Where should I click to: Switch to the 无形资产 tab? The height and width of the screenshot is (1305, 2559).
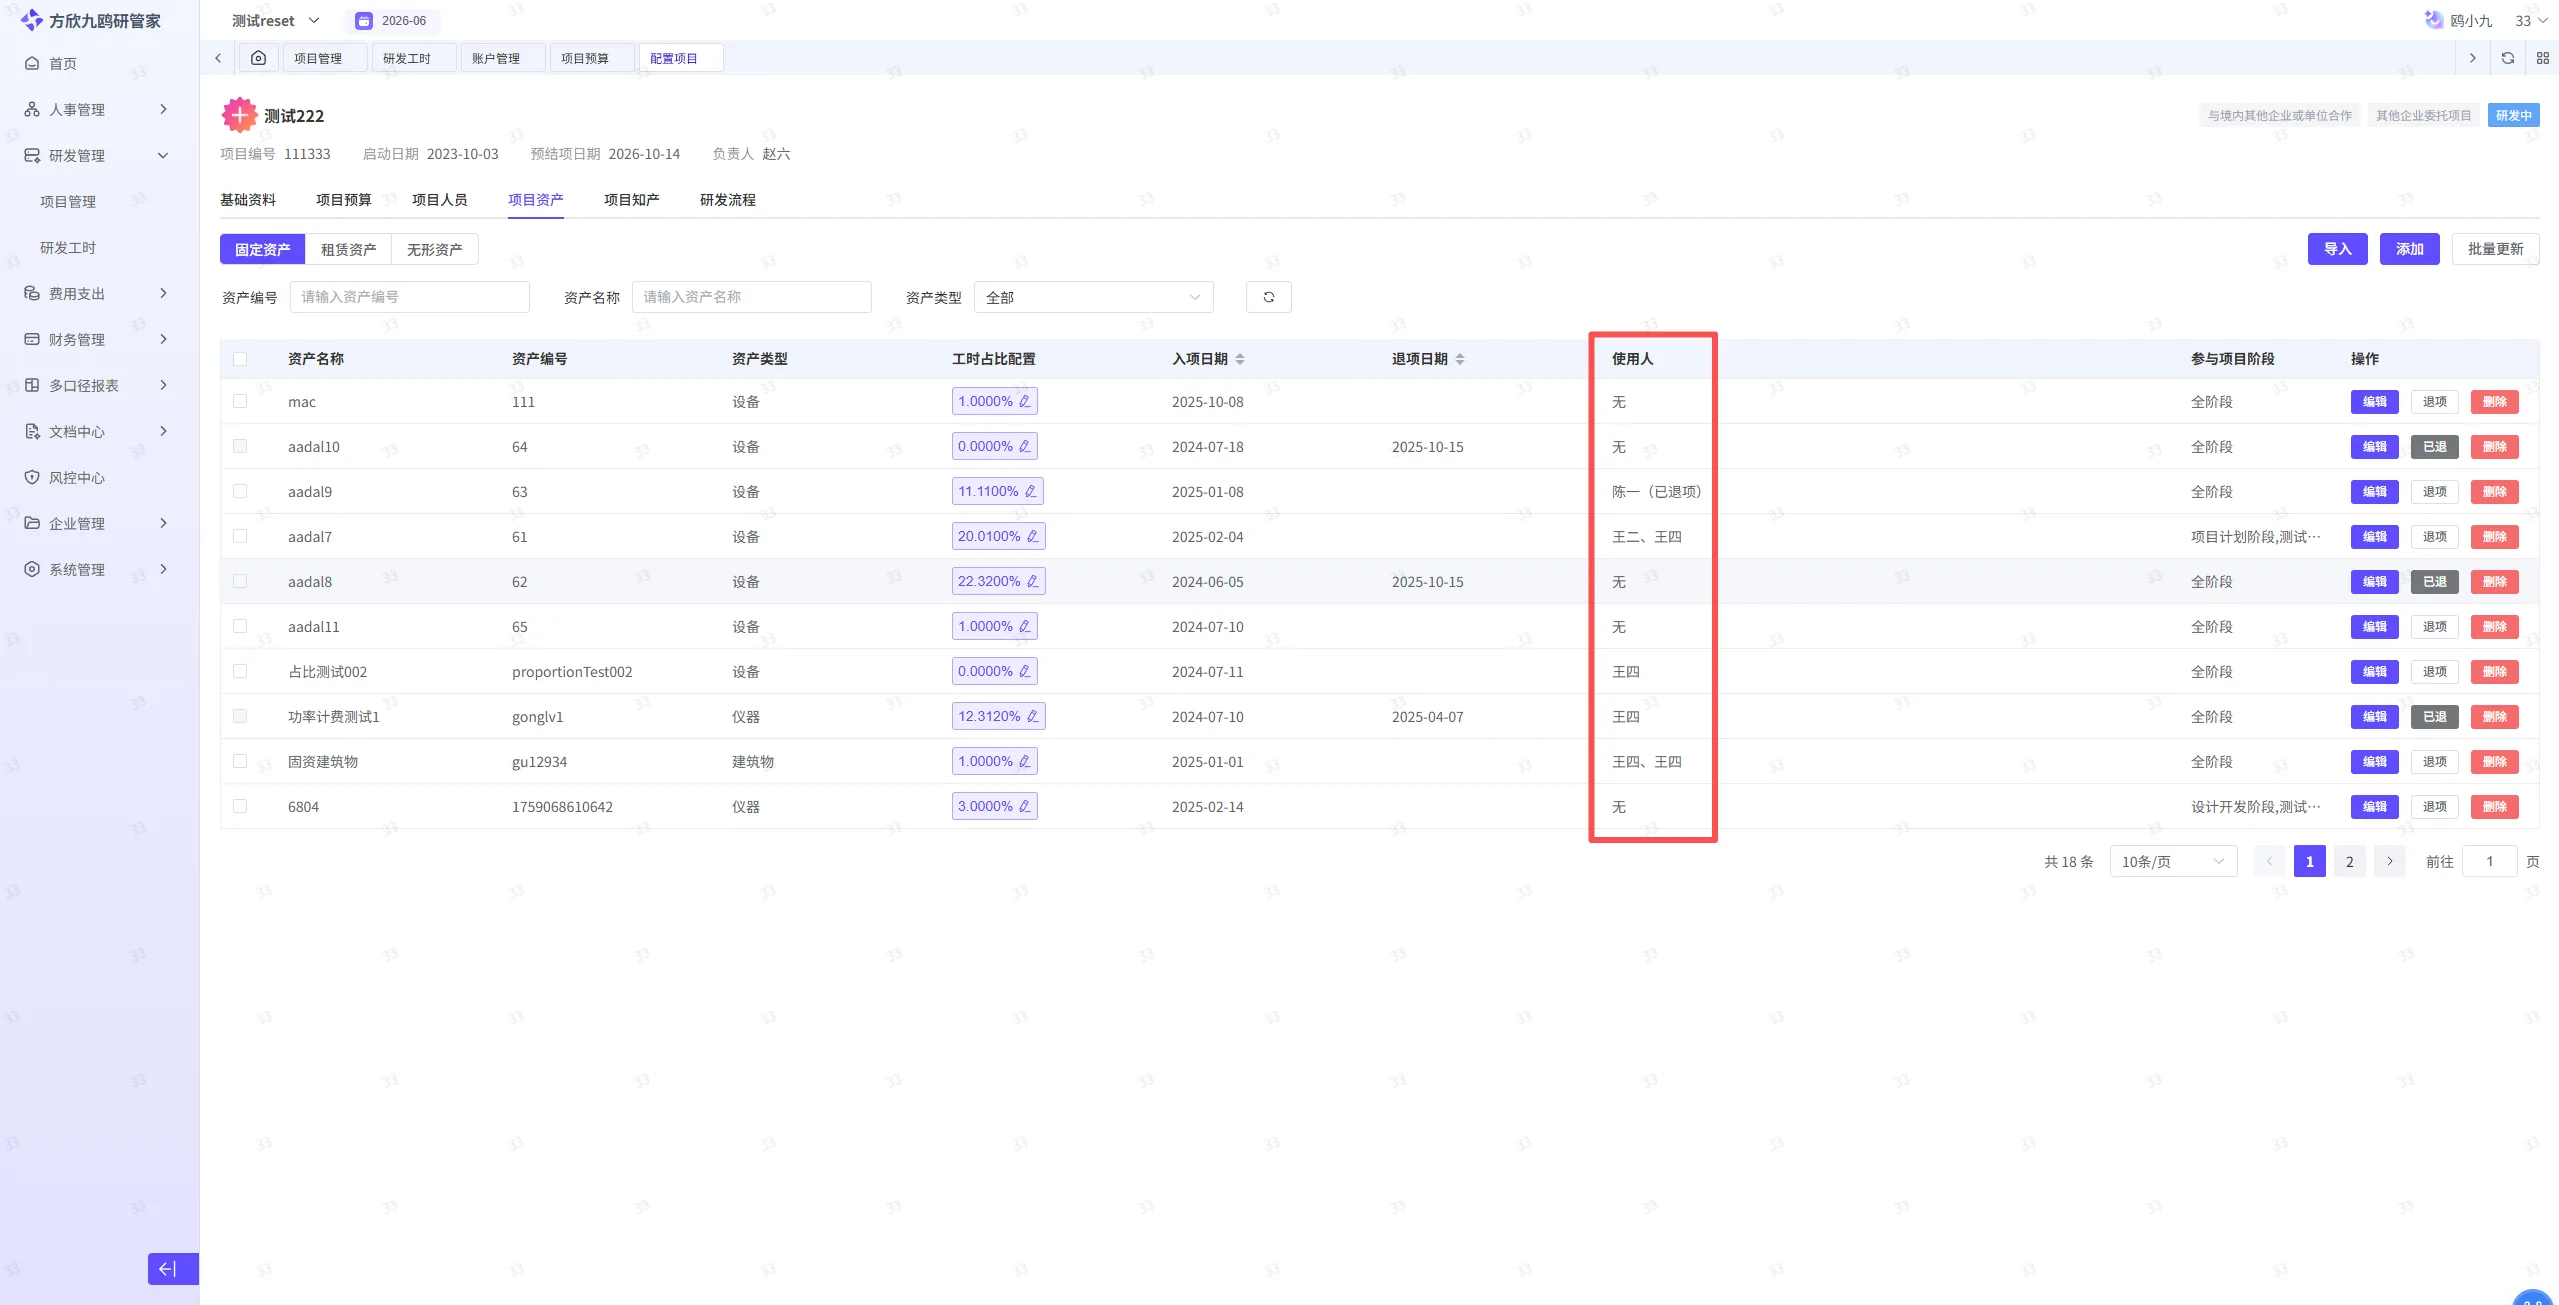434,249
